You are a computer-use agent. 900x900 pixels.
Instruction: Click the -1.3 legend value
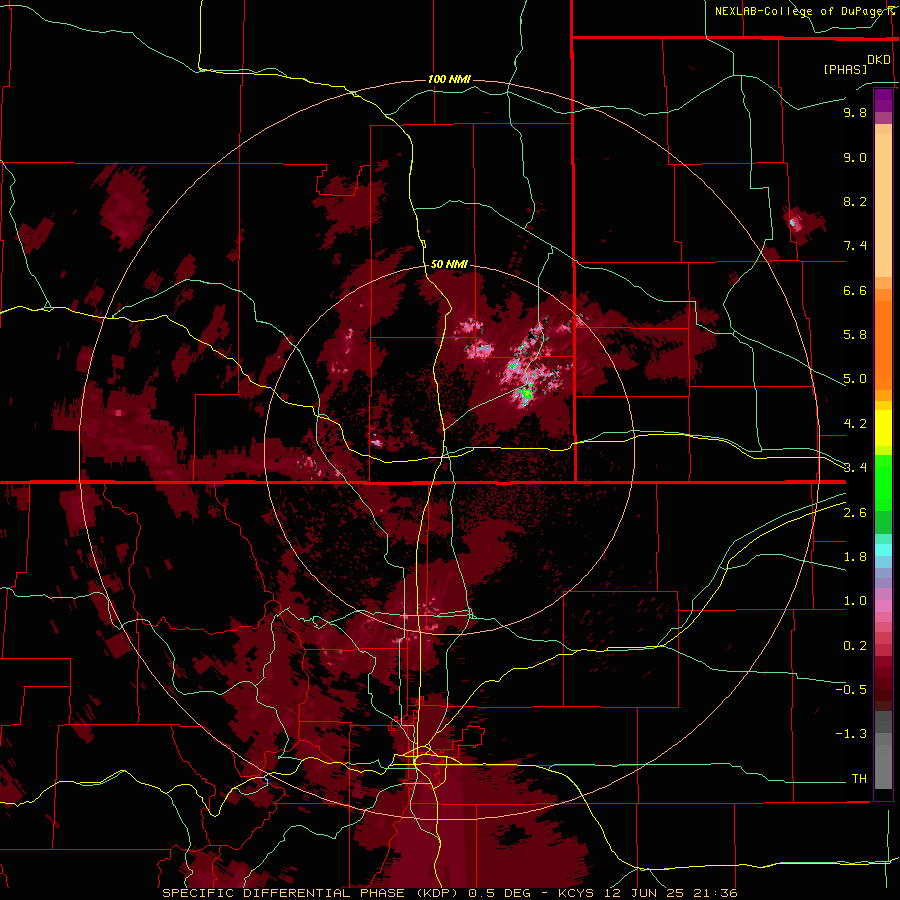click(851, 734)
